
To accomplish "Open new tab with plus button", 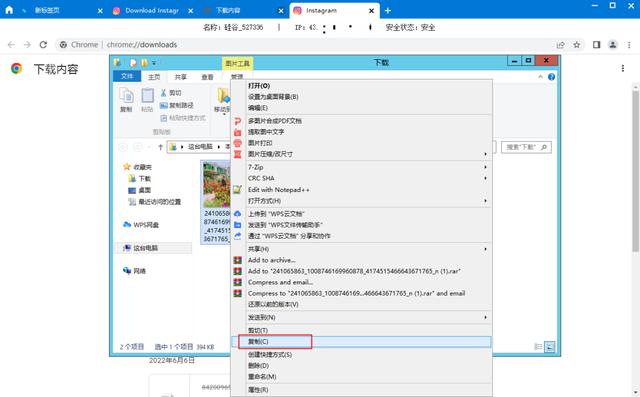I will click(388, 11).
